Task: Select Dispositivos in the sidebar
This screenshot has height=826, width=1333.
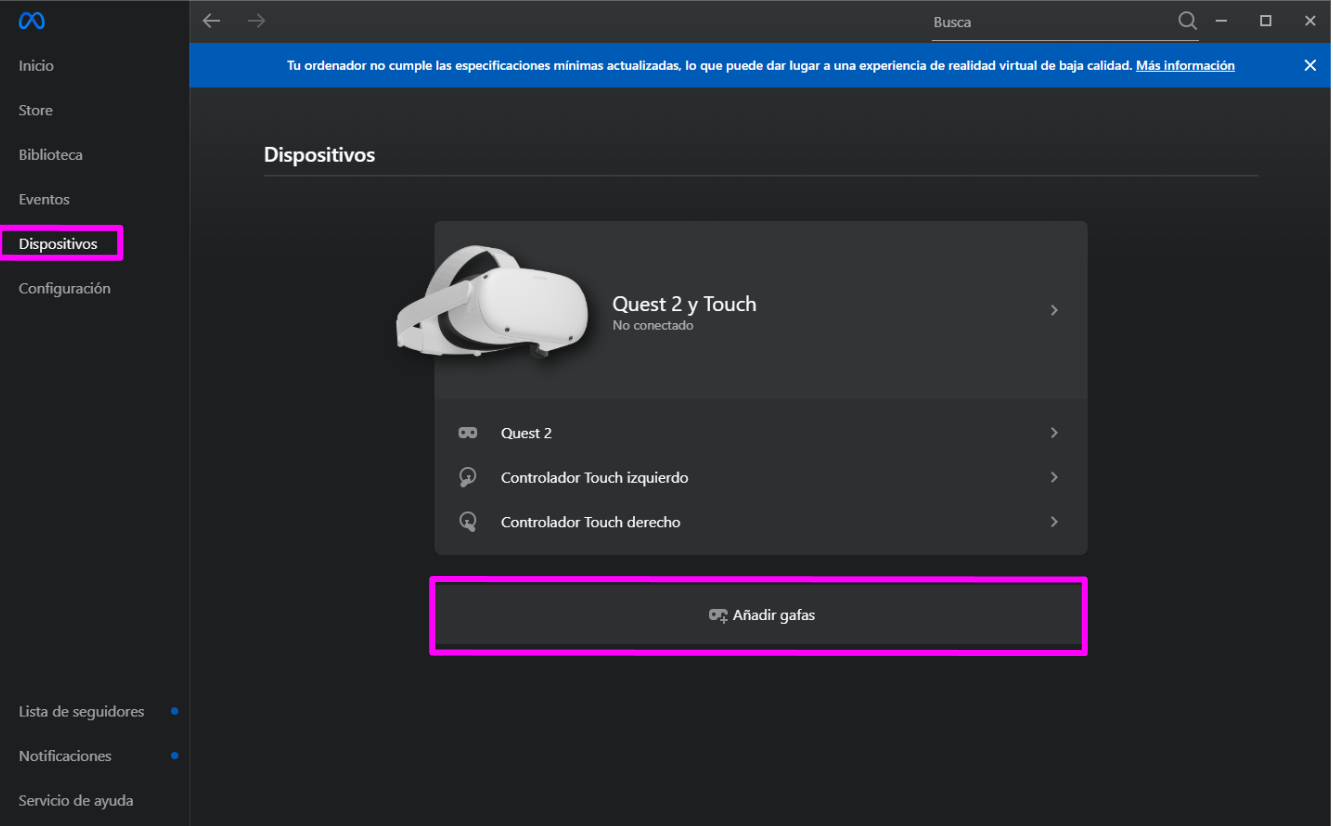Action: point(58,244)
